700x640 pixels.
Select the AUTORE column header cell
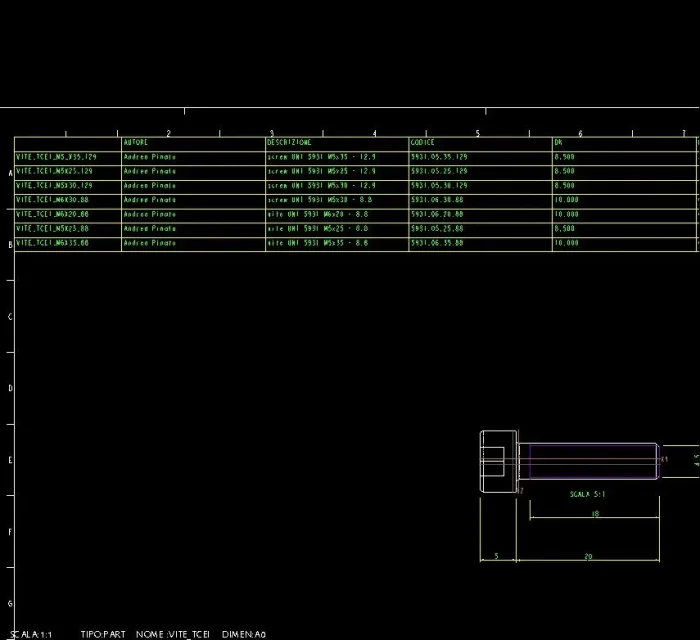point(193,144)
